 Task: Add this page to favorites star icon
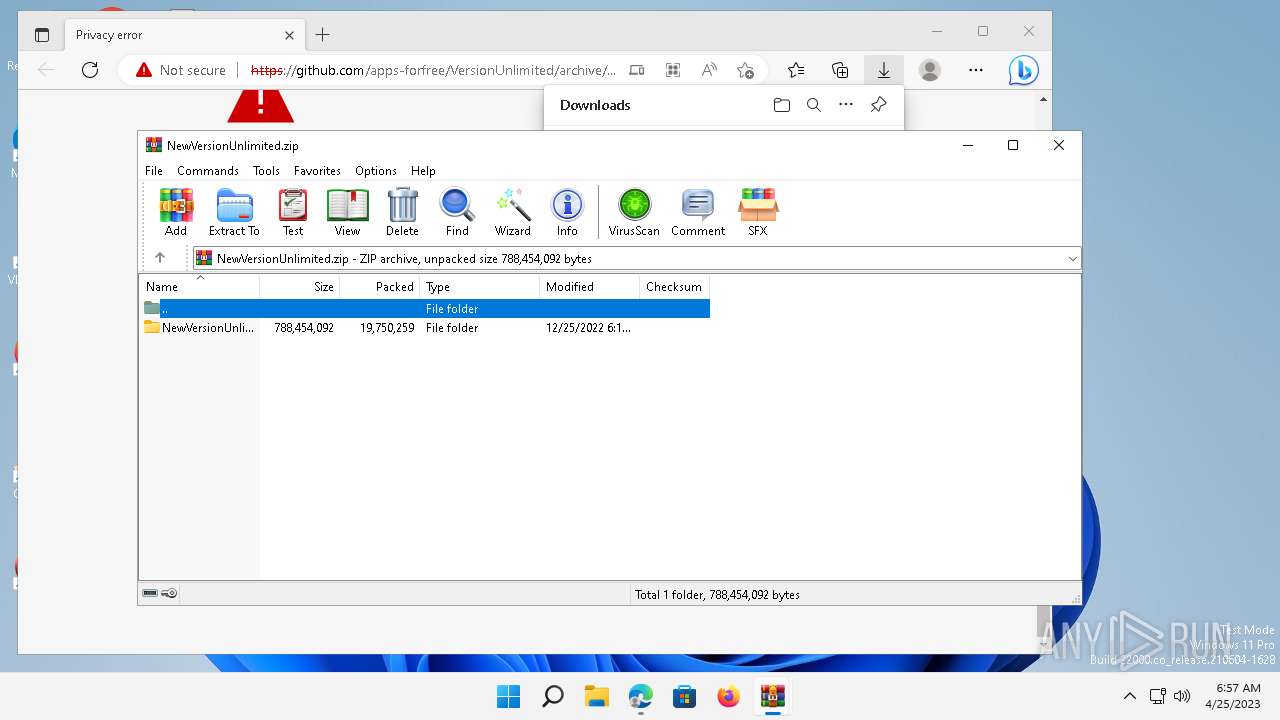tap(745, 70)
